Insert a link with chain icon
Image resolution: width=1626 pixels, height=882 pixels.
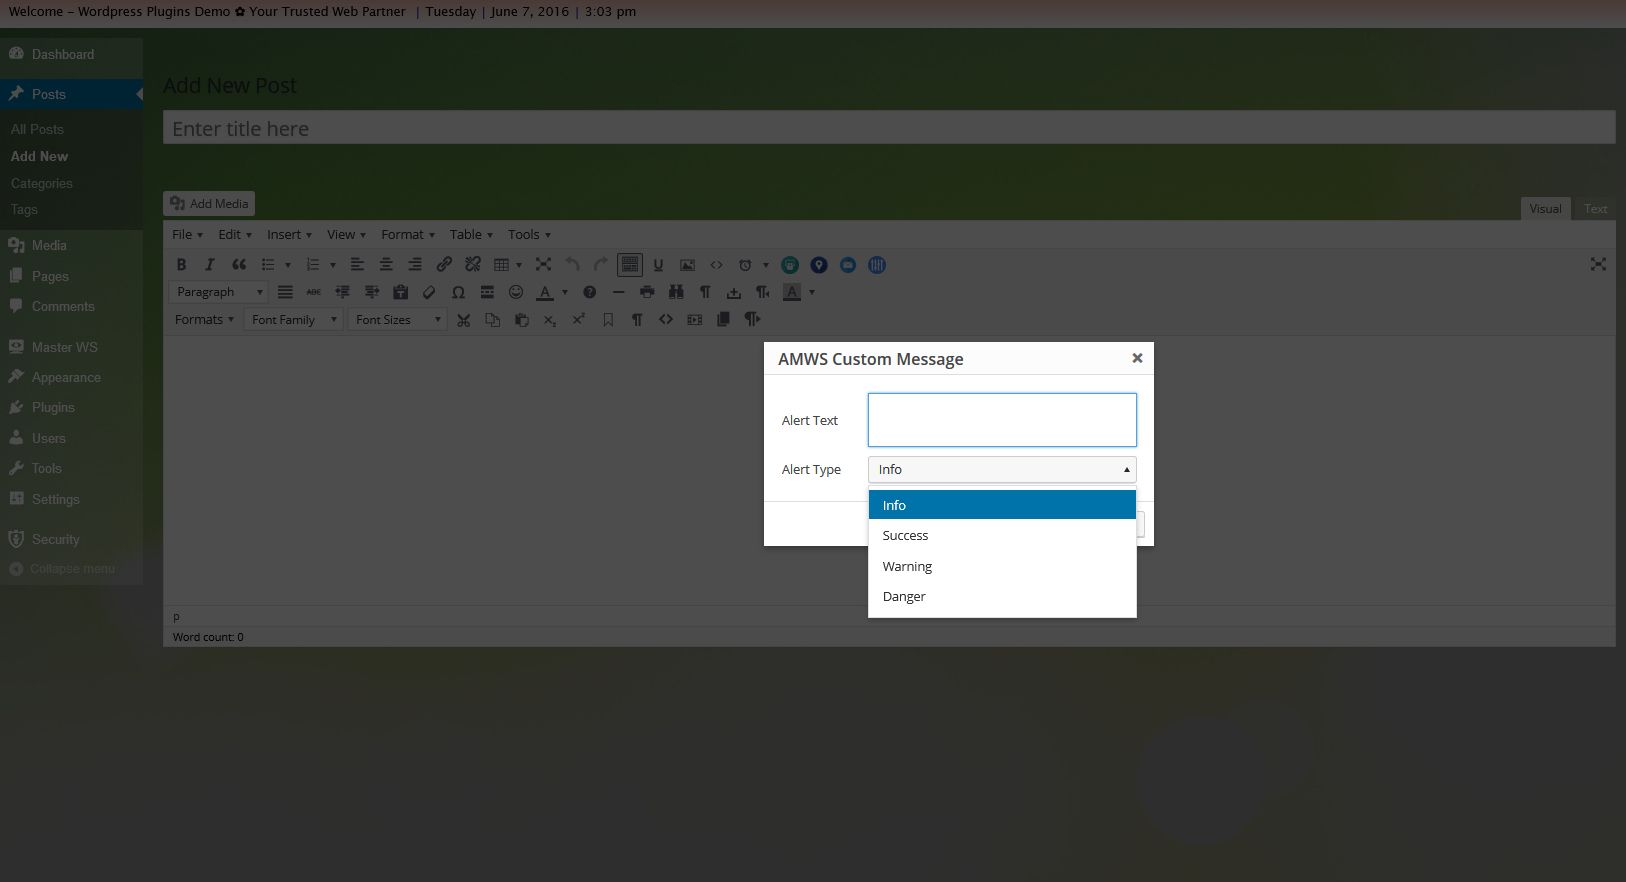pos(444,265)
